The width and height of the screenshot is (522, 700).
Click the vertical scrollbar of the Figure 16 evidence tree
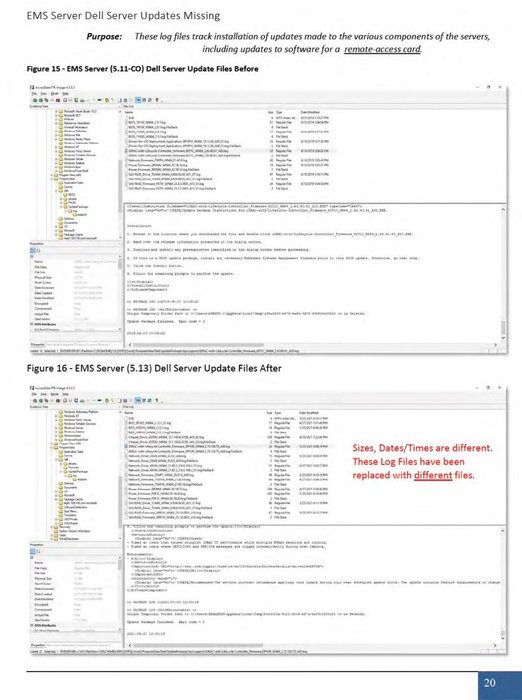(121, 475)
